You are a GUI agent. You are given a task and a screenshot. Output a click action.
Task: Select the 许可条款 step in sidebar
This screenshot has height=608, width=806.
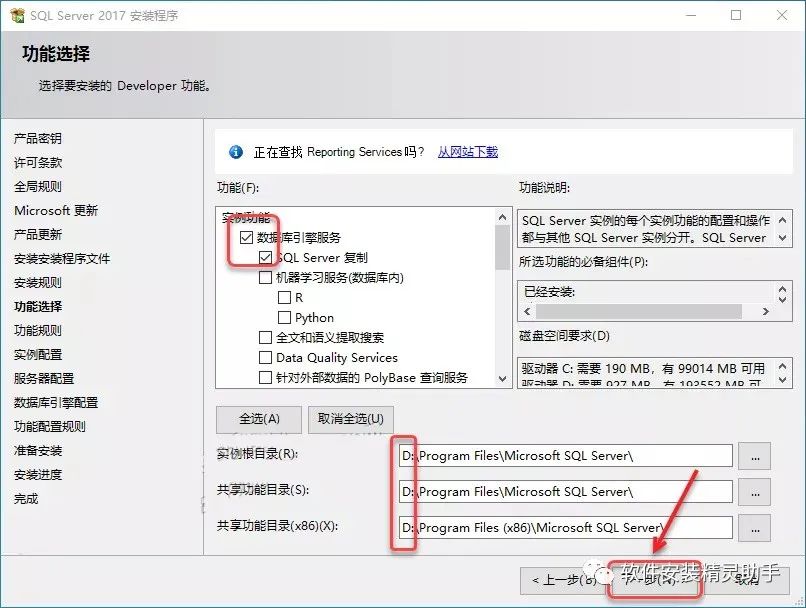(38, 162)
